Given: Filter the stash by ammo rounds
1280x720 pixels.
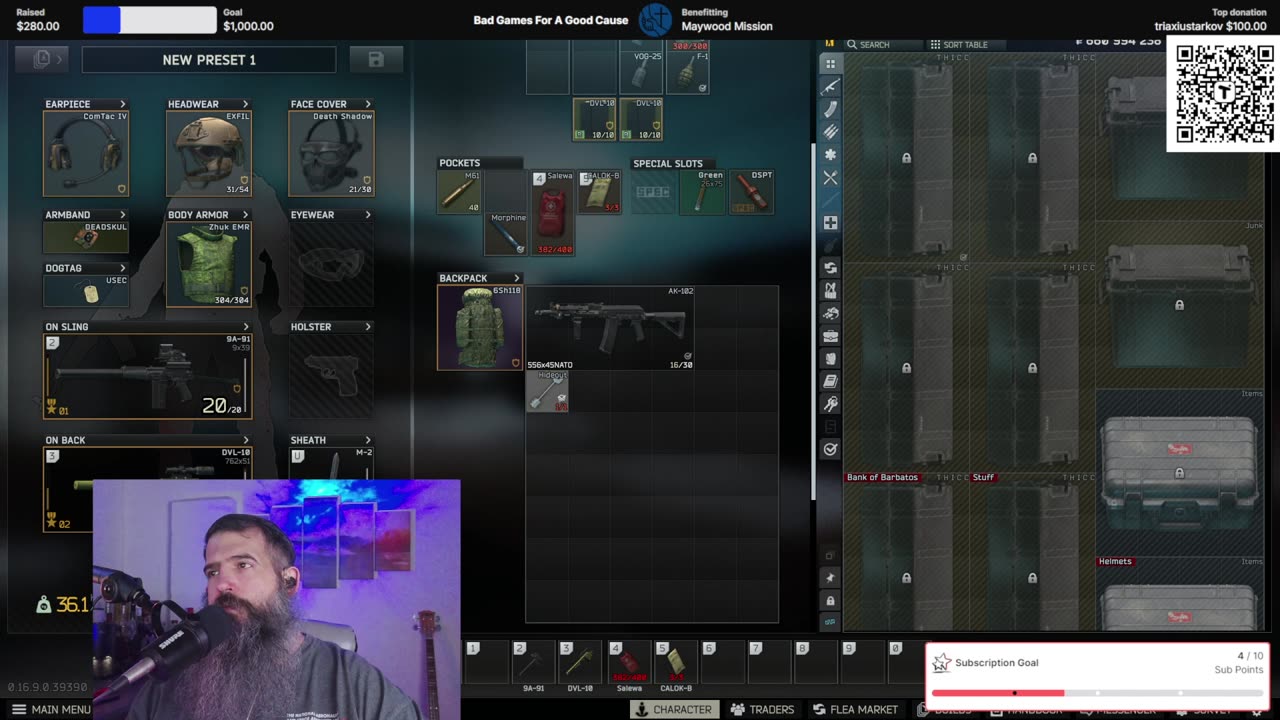Looking at the screenshot, I should coord(830,132).
